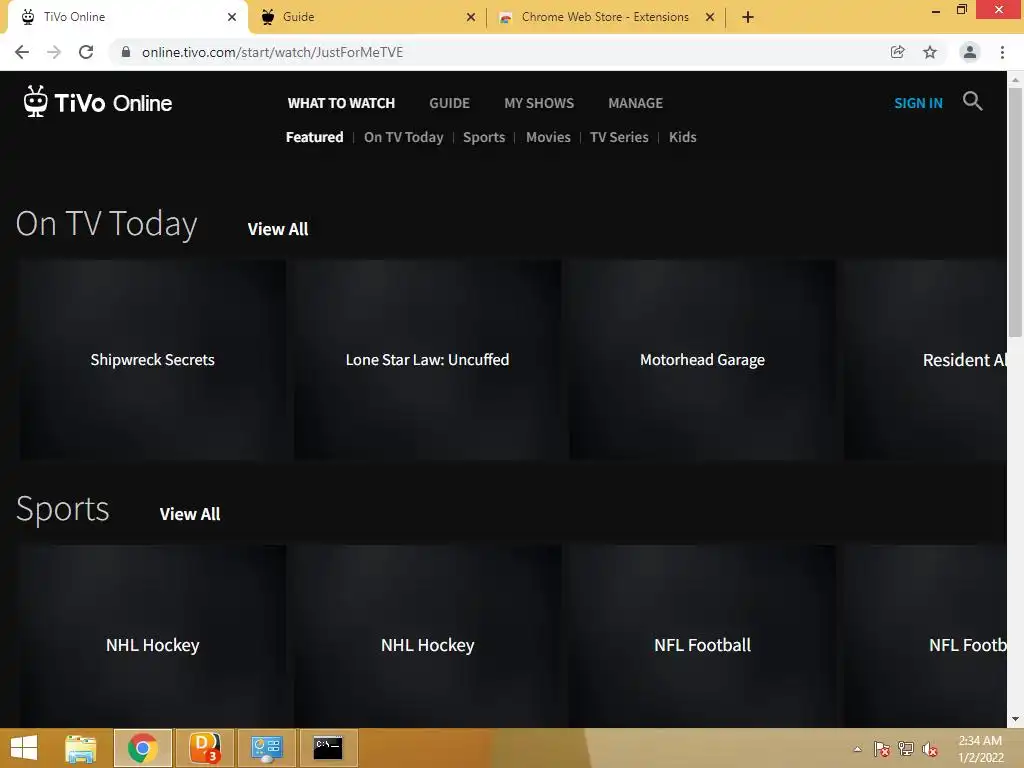
Task: Click the lock icon in address bar
Action: pos(126,52)
